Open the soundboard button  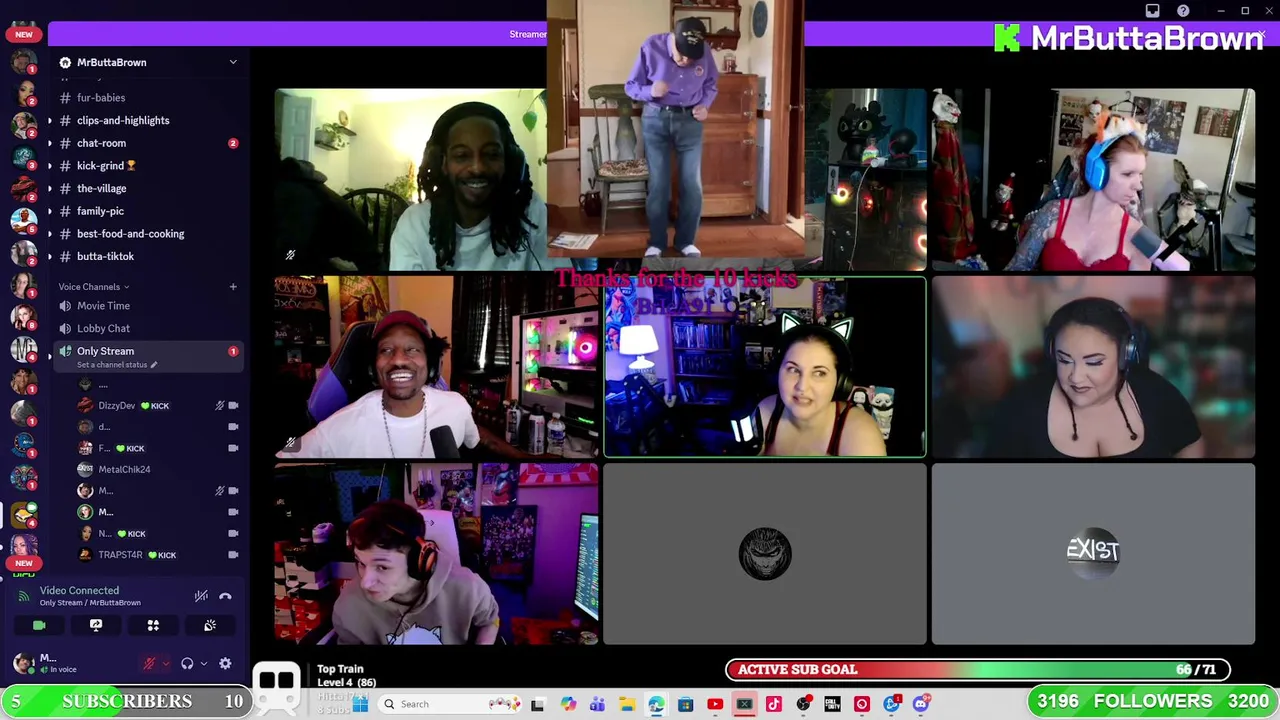(210, 625)
